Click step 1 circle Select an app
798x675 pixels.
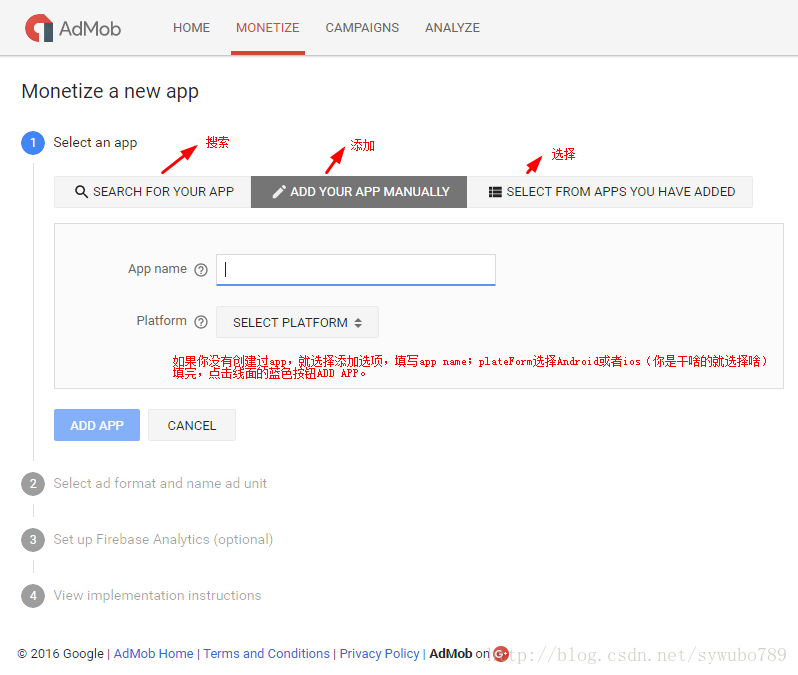pos(33,143)
